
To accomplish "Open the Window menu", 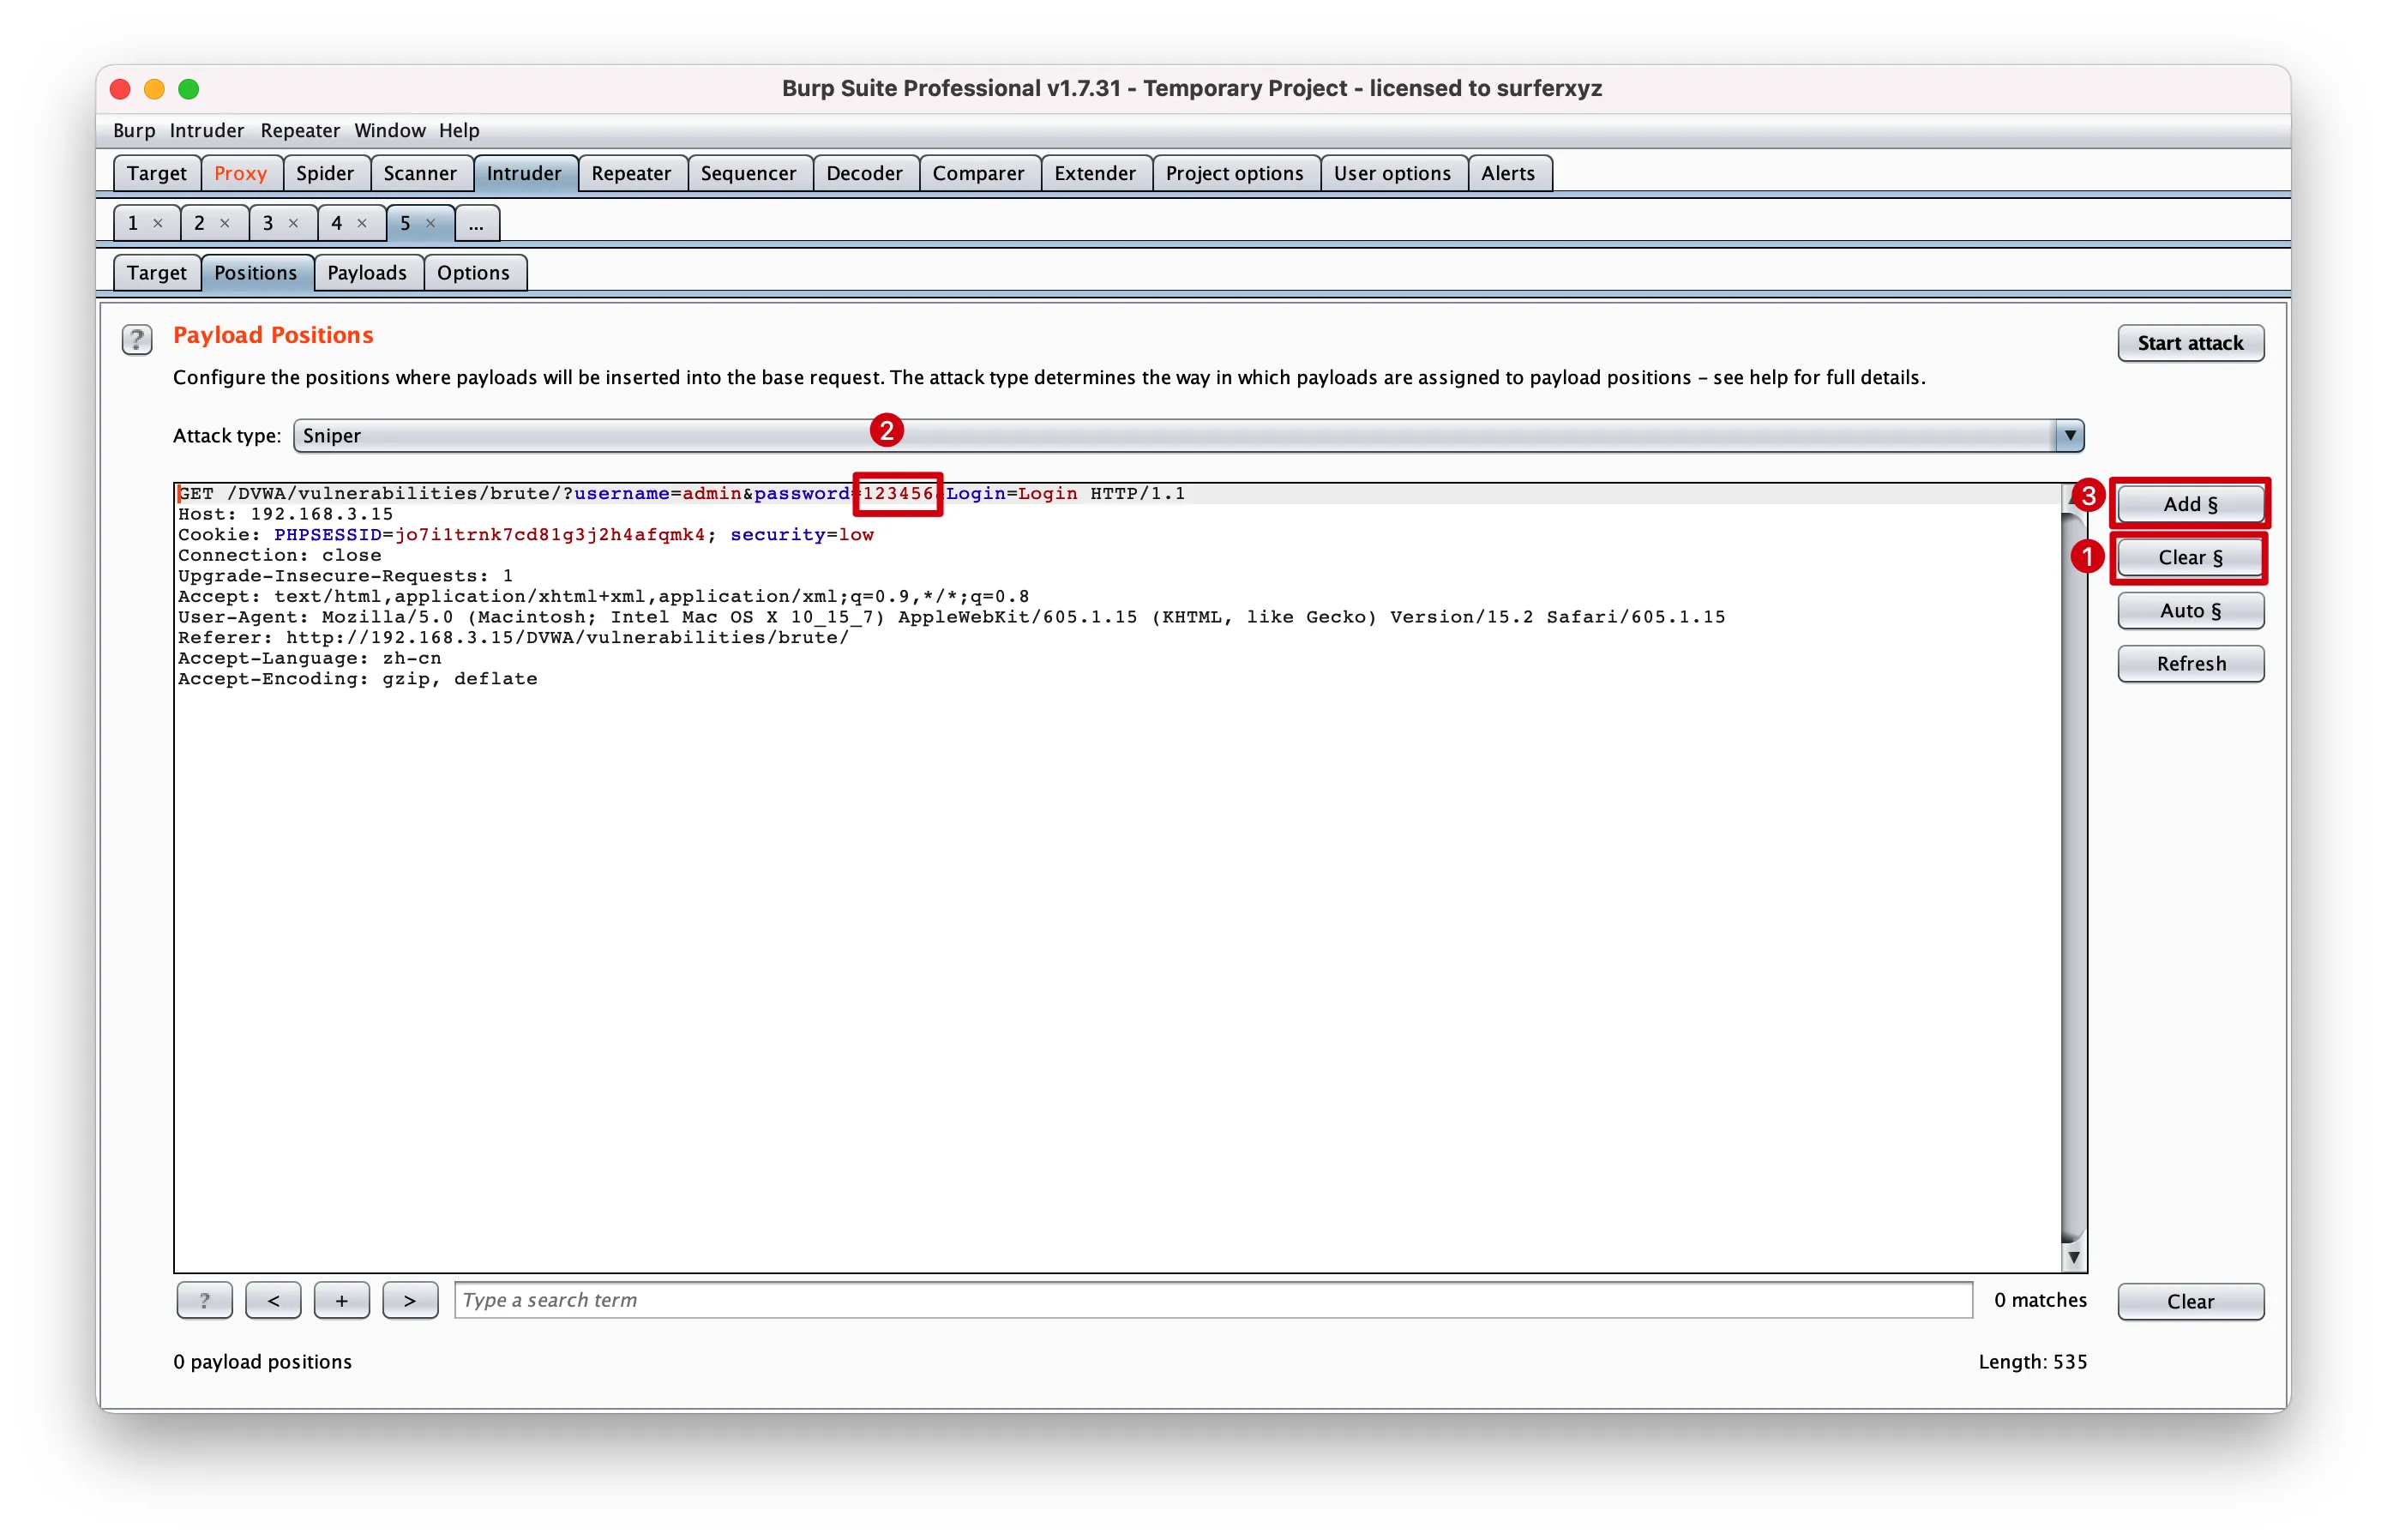I will pos(390,131).
